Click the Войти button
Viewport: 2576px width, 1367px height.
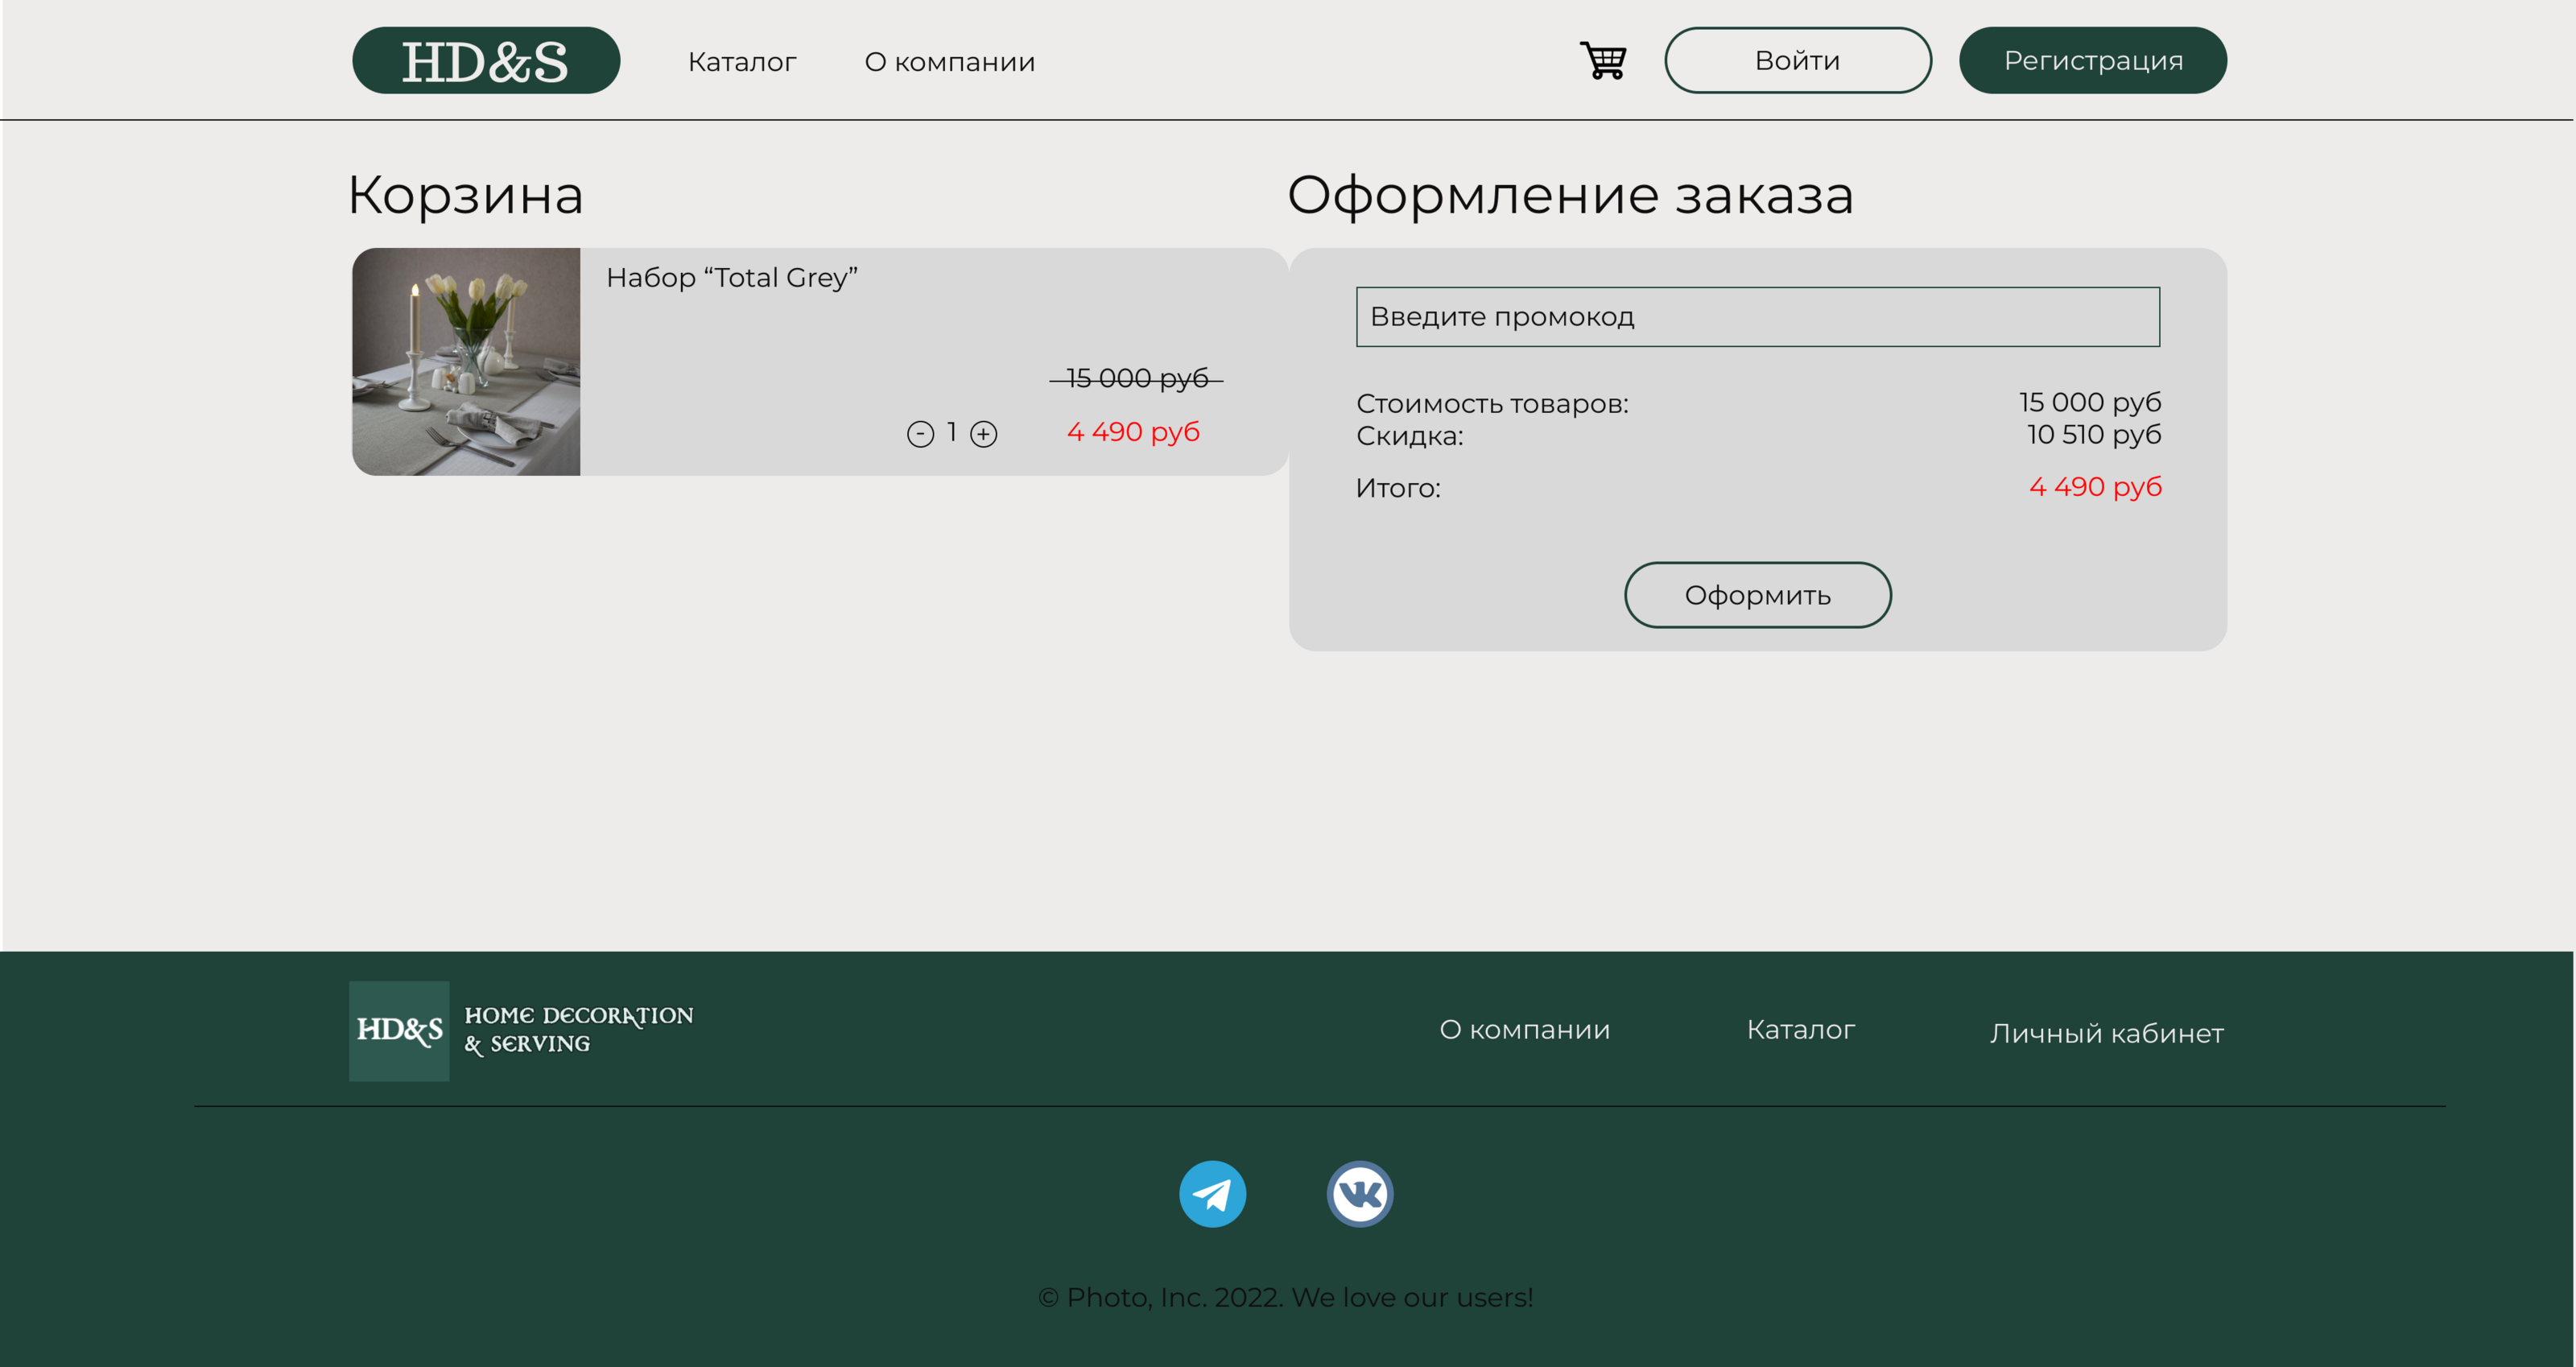(1797, 60)
